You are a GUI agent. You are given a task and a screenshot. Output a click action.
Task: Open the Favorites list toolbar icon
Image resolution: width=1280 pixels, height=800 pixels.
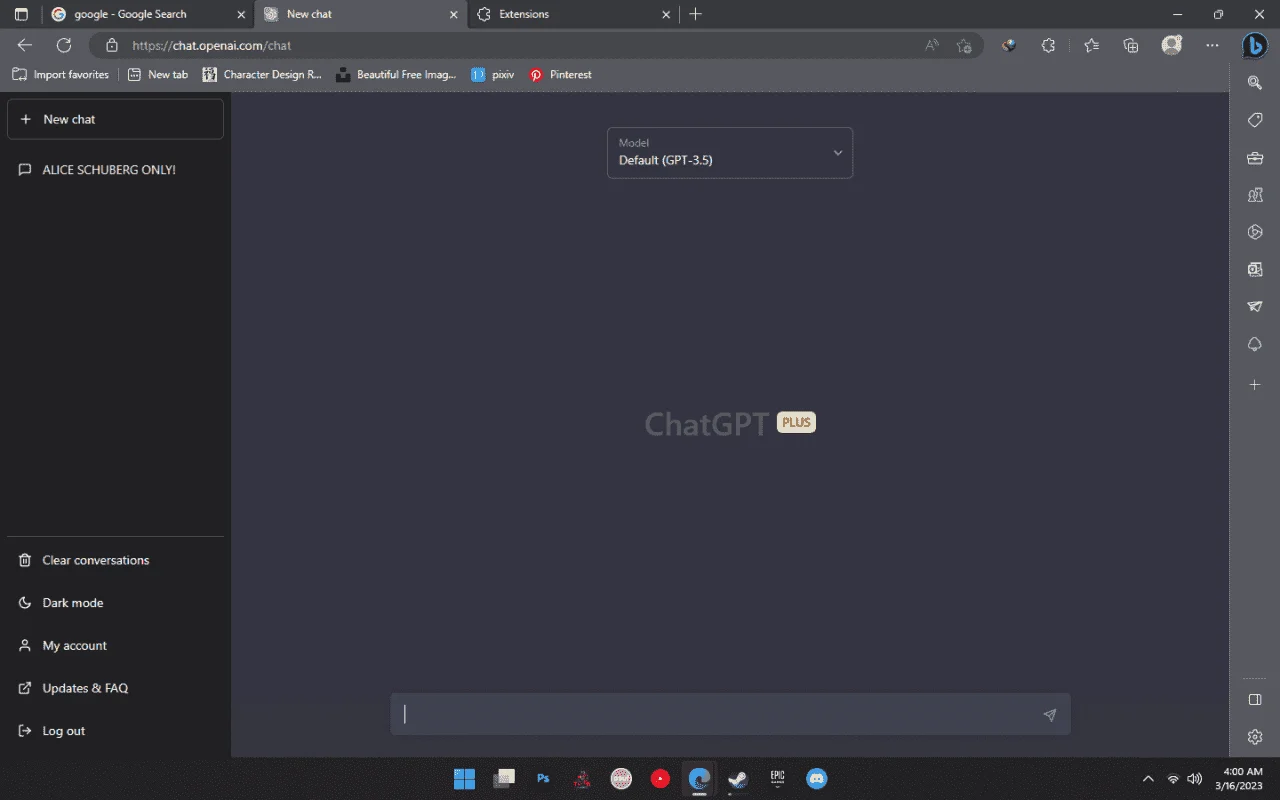coord(1091,45)
